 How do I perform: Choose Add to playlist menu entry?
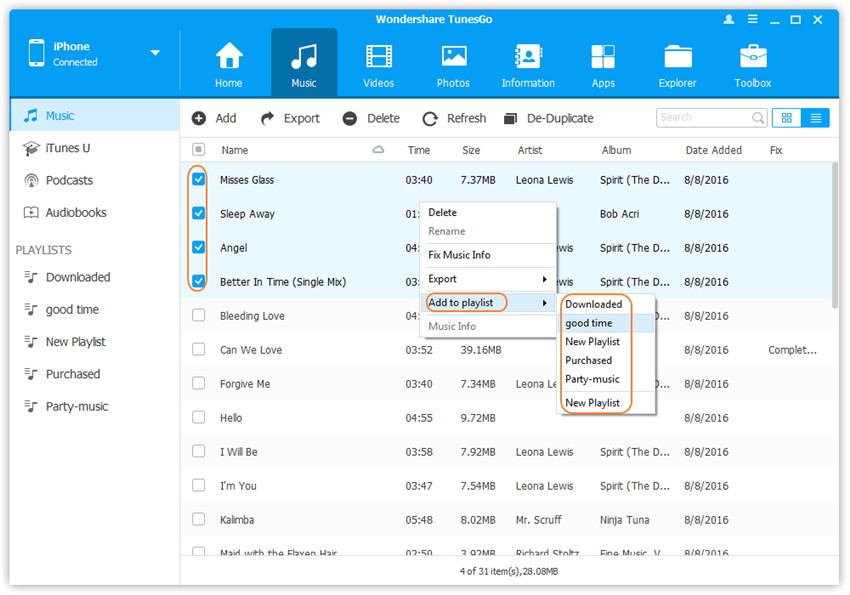coord(488,302)
